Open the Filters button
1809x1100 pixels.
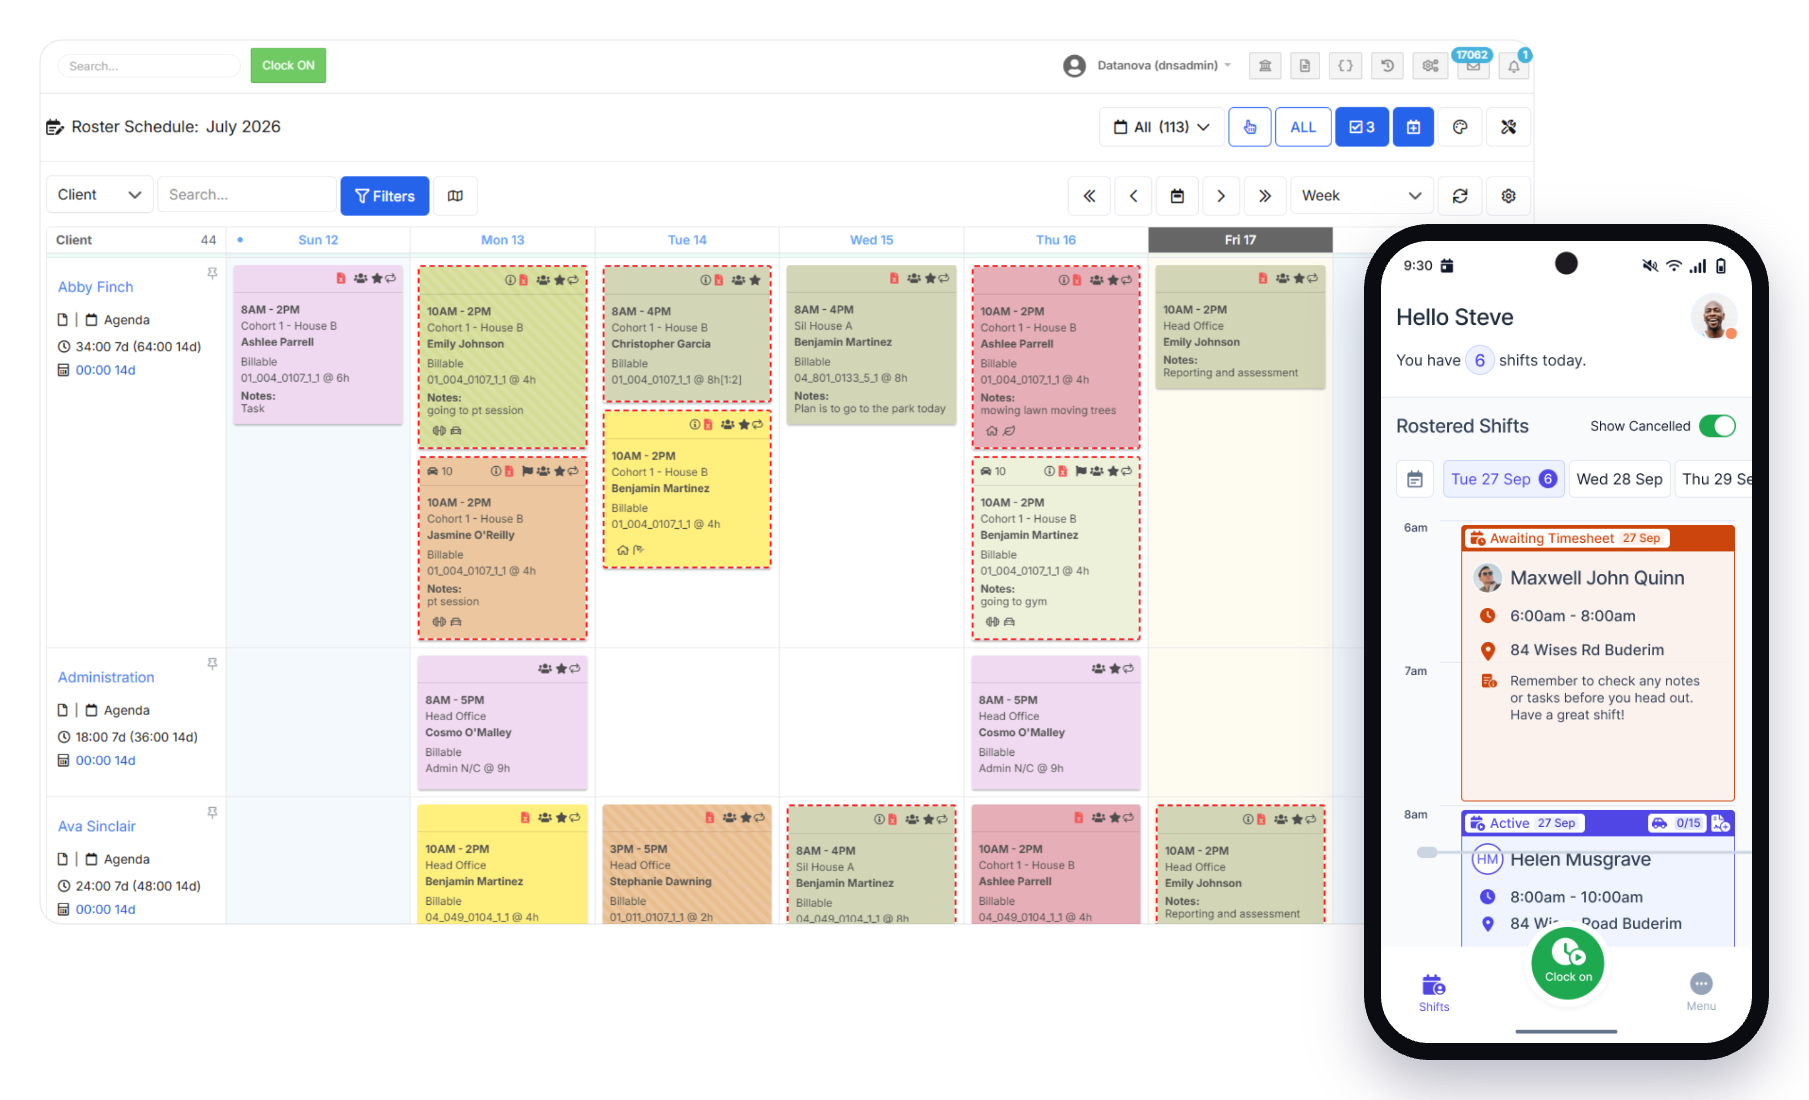pos(385,196)
